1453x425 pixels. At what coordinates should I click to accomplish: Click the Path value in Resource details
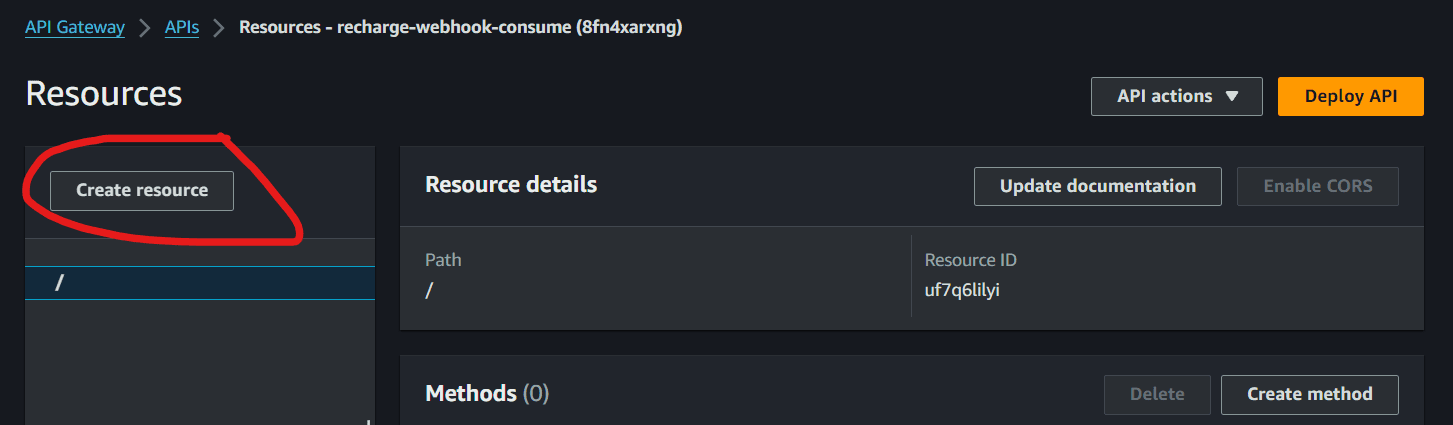(x=429, y=290)
